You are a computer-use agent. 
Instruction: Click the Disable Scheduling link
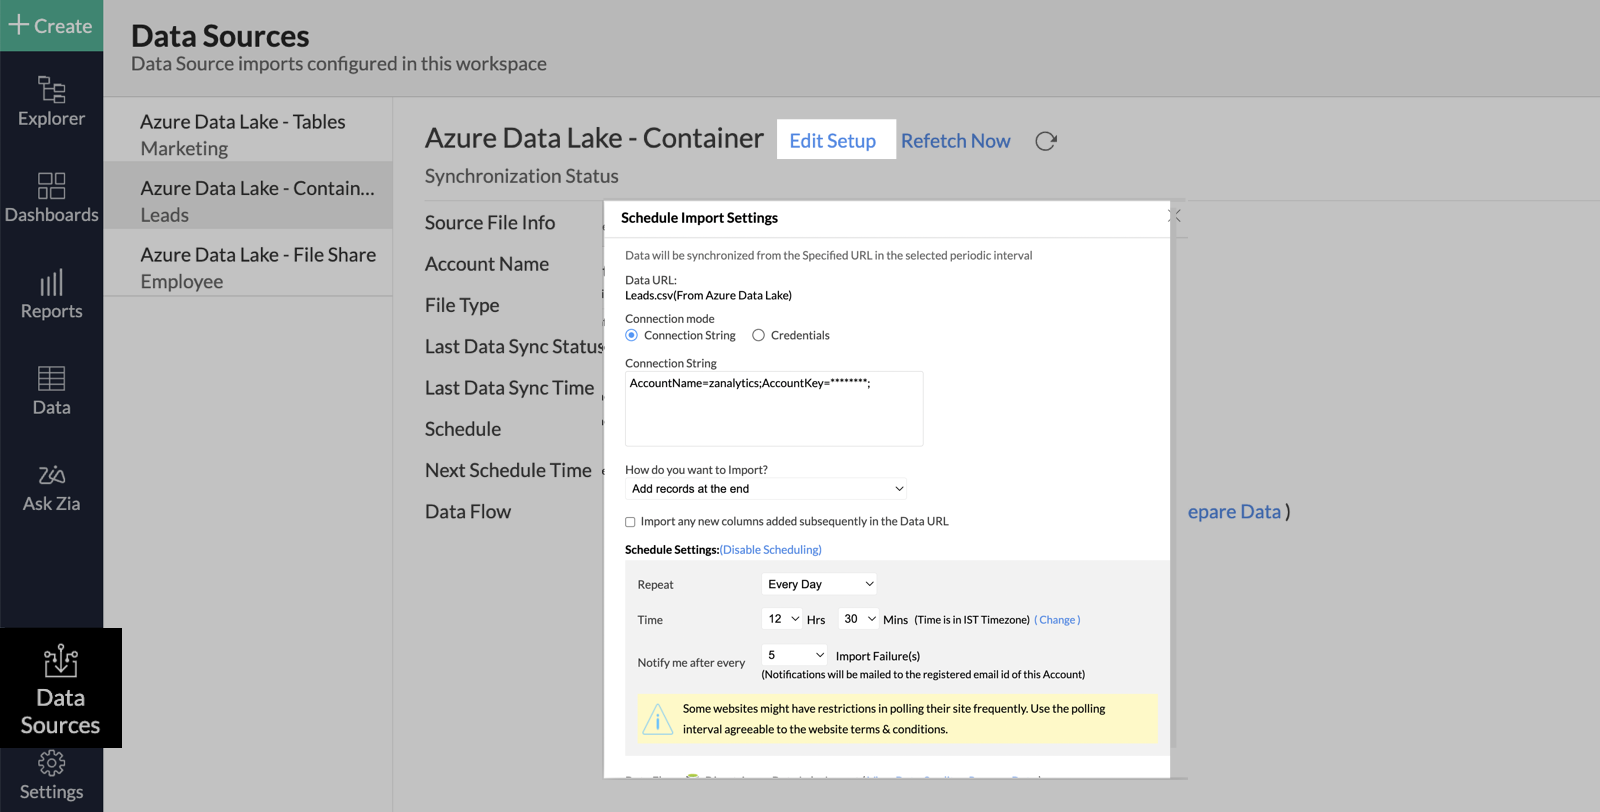click(771, 550)
